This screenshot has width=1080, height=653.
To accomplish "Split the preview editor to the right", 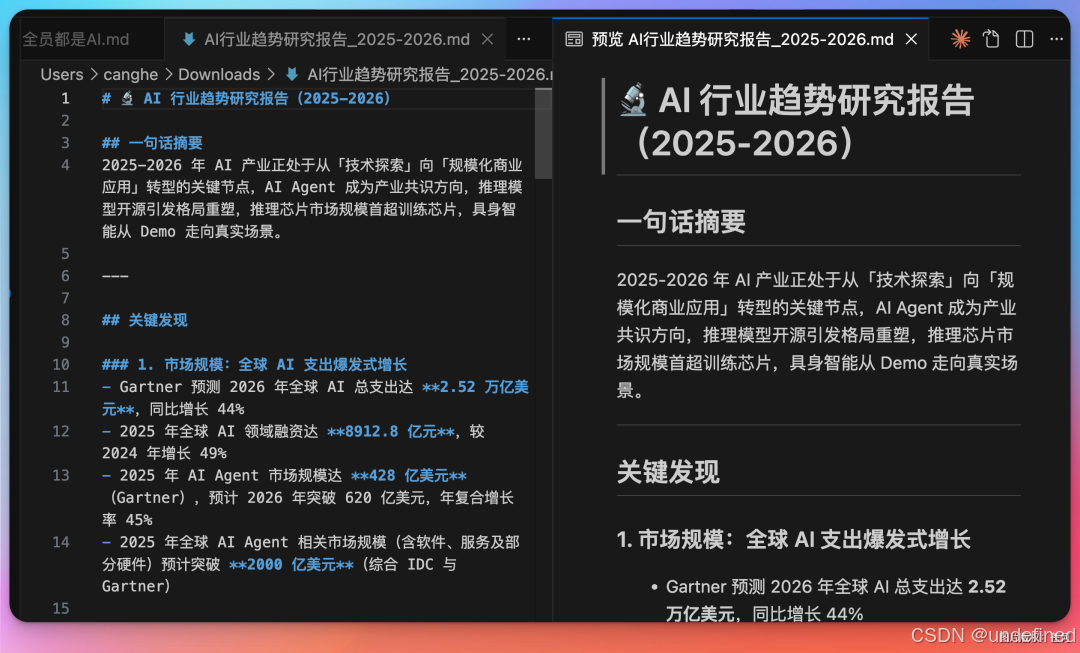I will click(x=1024, y=39).
